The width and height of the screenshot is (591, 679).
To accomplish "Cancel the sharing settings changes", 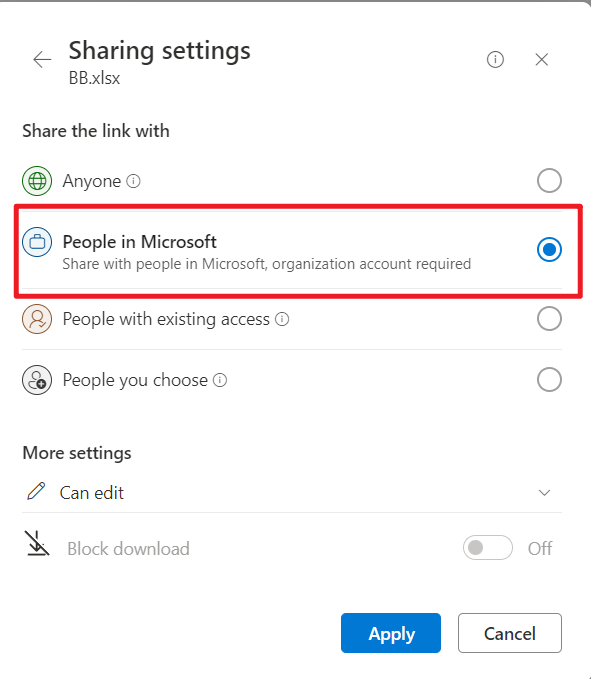I will coord(510,633).
